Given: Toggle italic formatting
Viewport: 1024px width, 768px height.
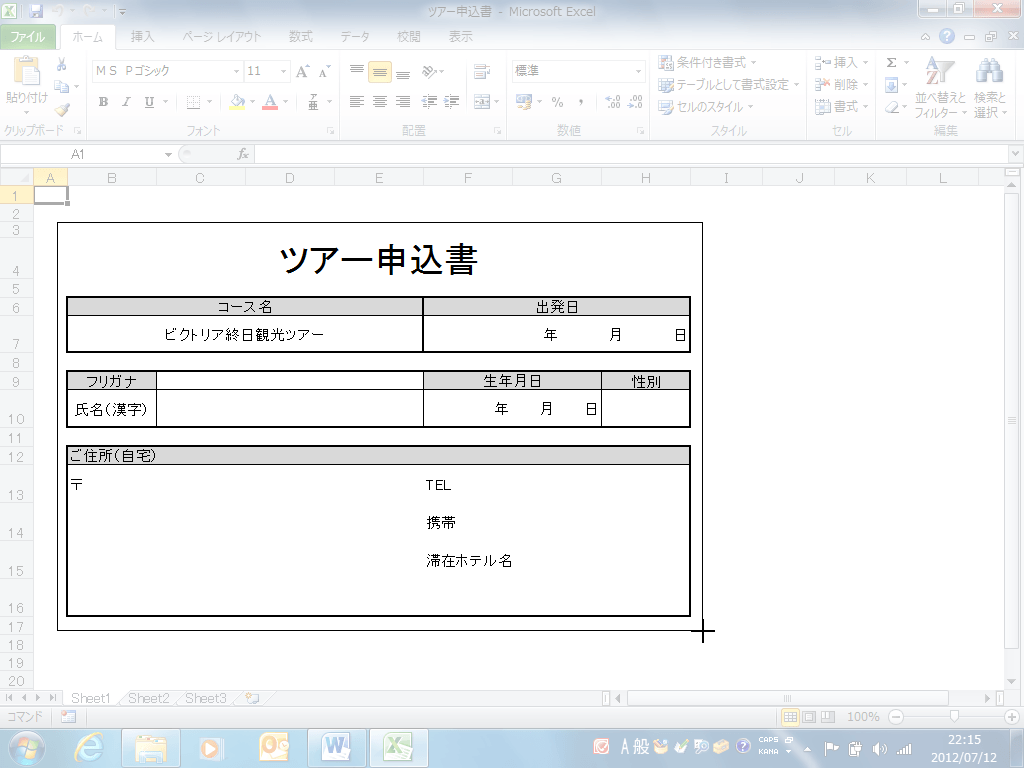Looking at the screenshot, I should click(x=126, y=102).
